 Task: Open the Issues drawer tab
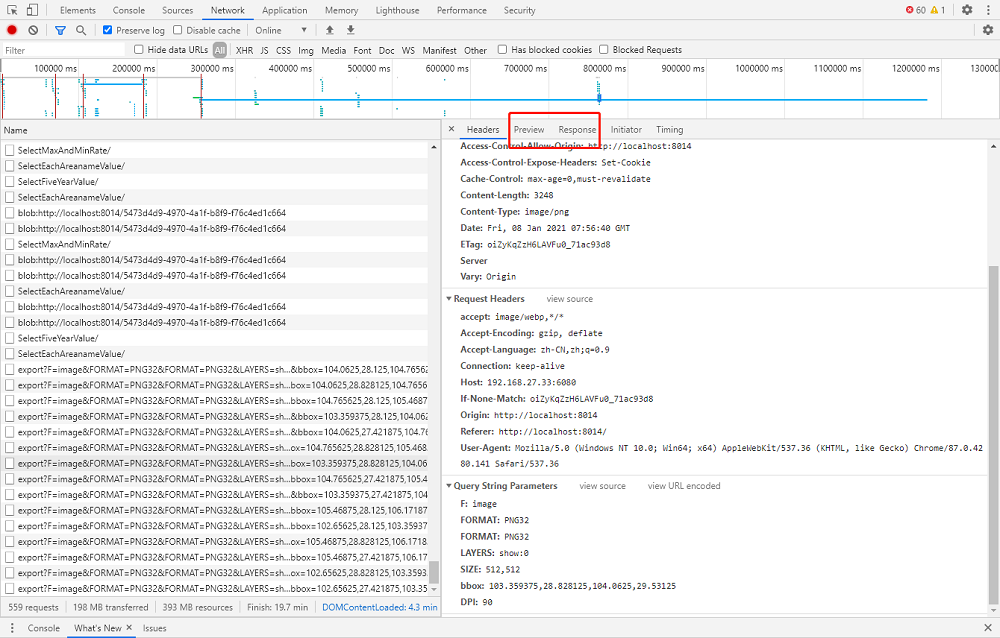click(x=154, y=628)
